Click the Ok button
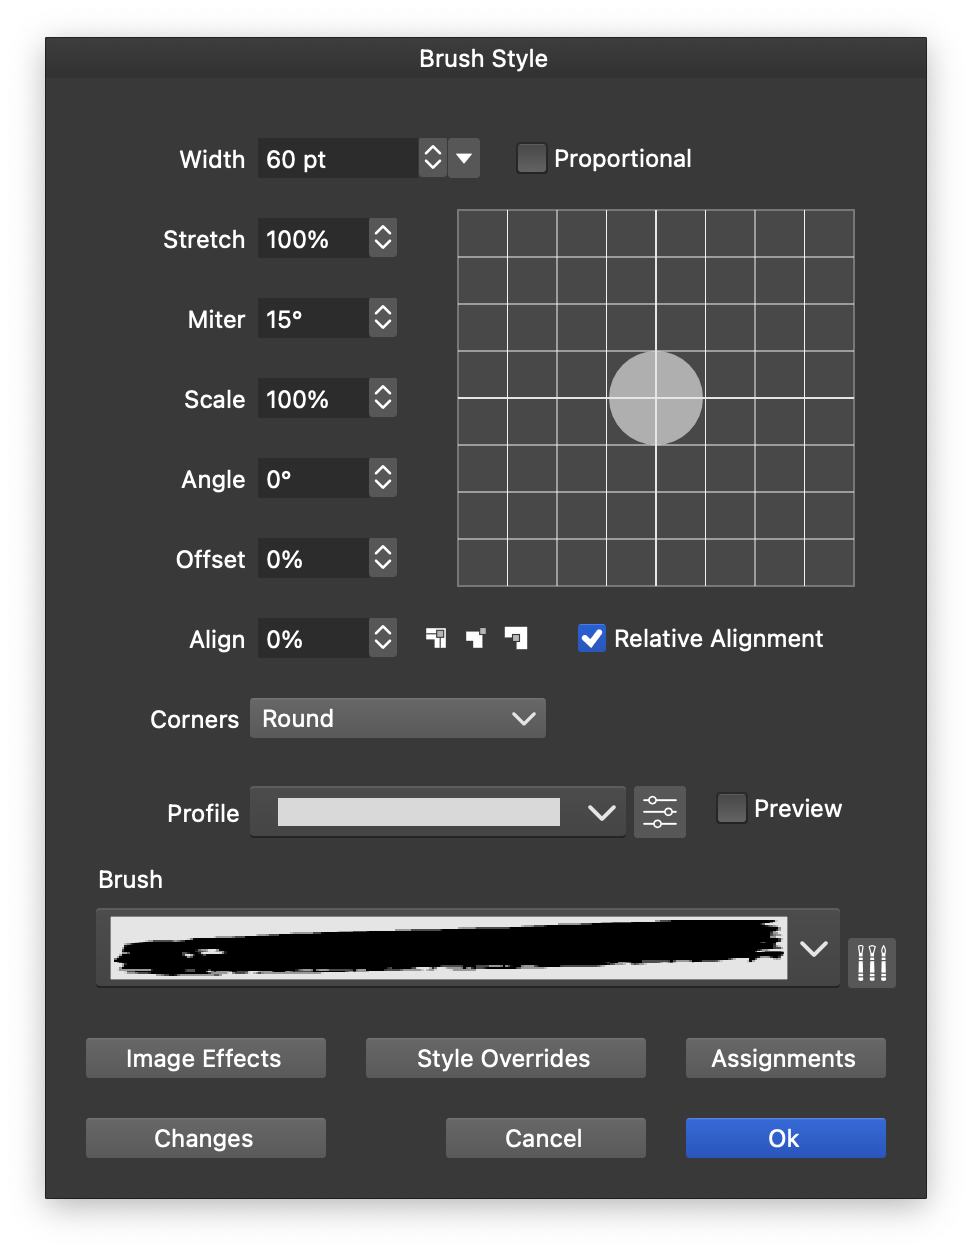 pos(785,1138)
